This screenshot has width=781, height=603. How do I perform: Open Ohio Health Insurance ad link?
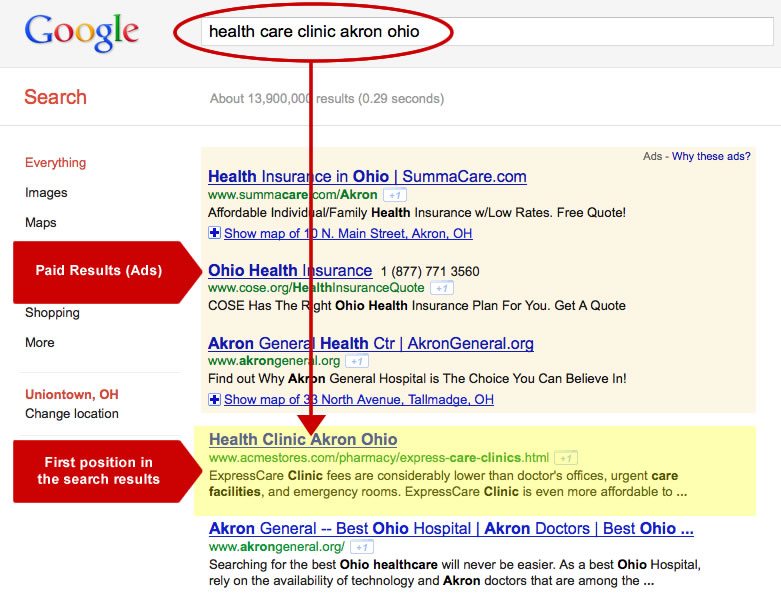(290, 270)
